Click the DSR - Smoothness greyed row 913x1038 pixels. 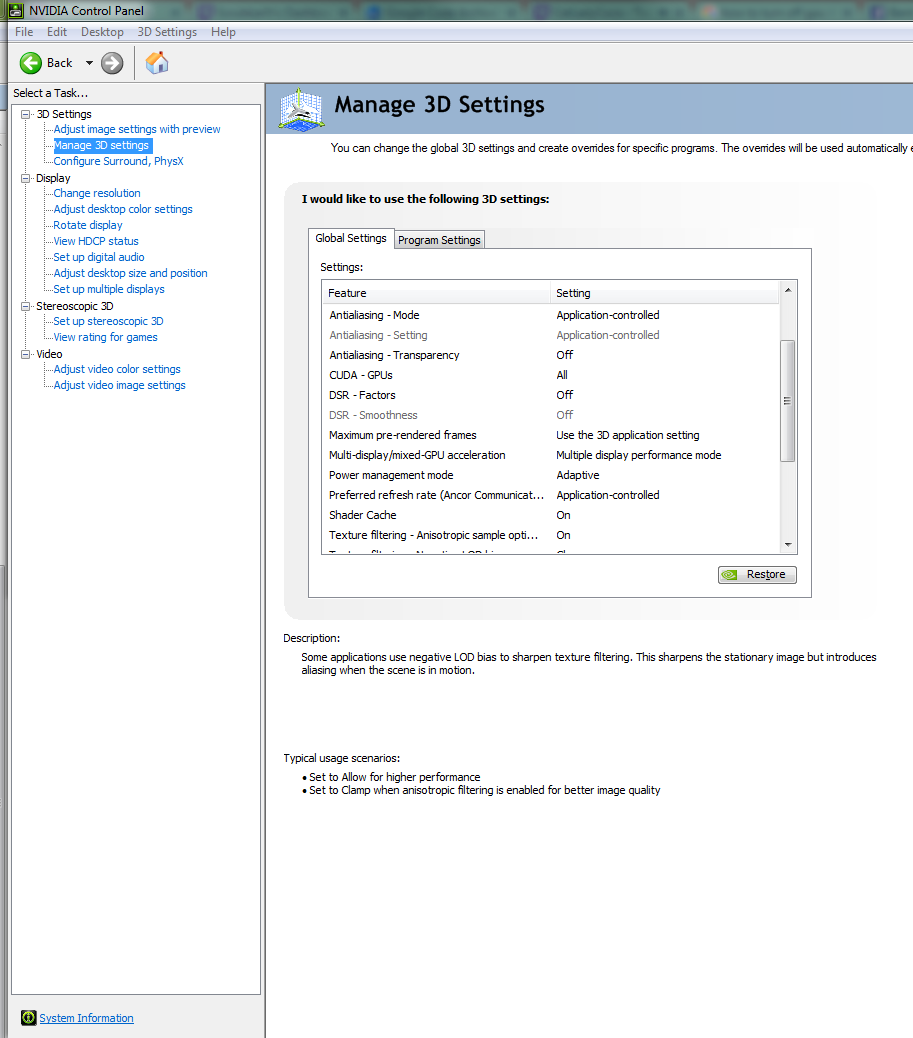[x=552, y=415]
